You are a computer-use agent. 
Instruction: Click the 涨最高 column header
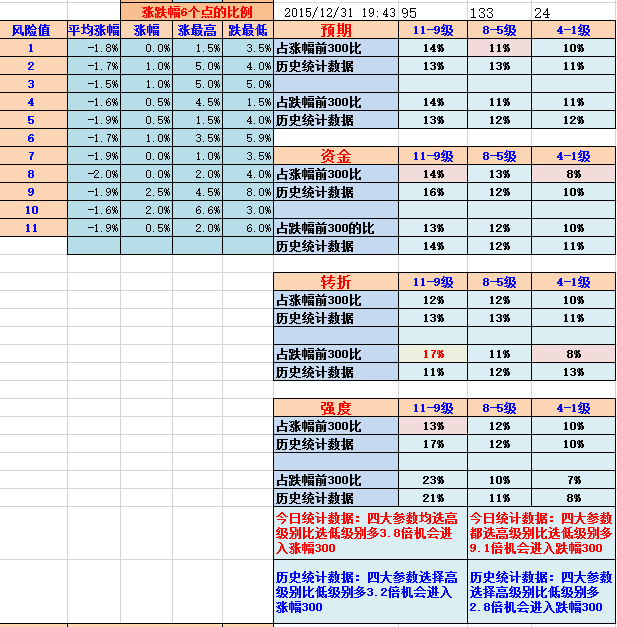click(198, 30)
